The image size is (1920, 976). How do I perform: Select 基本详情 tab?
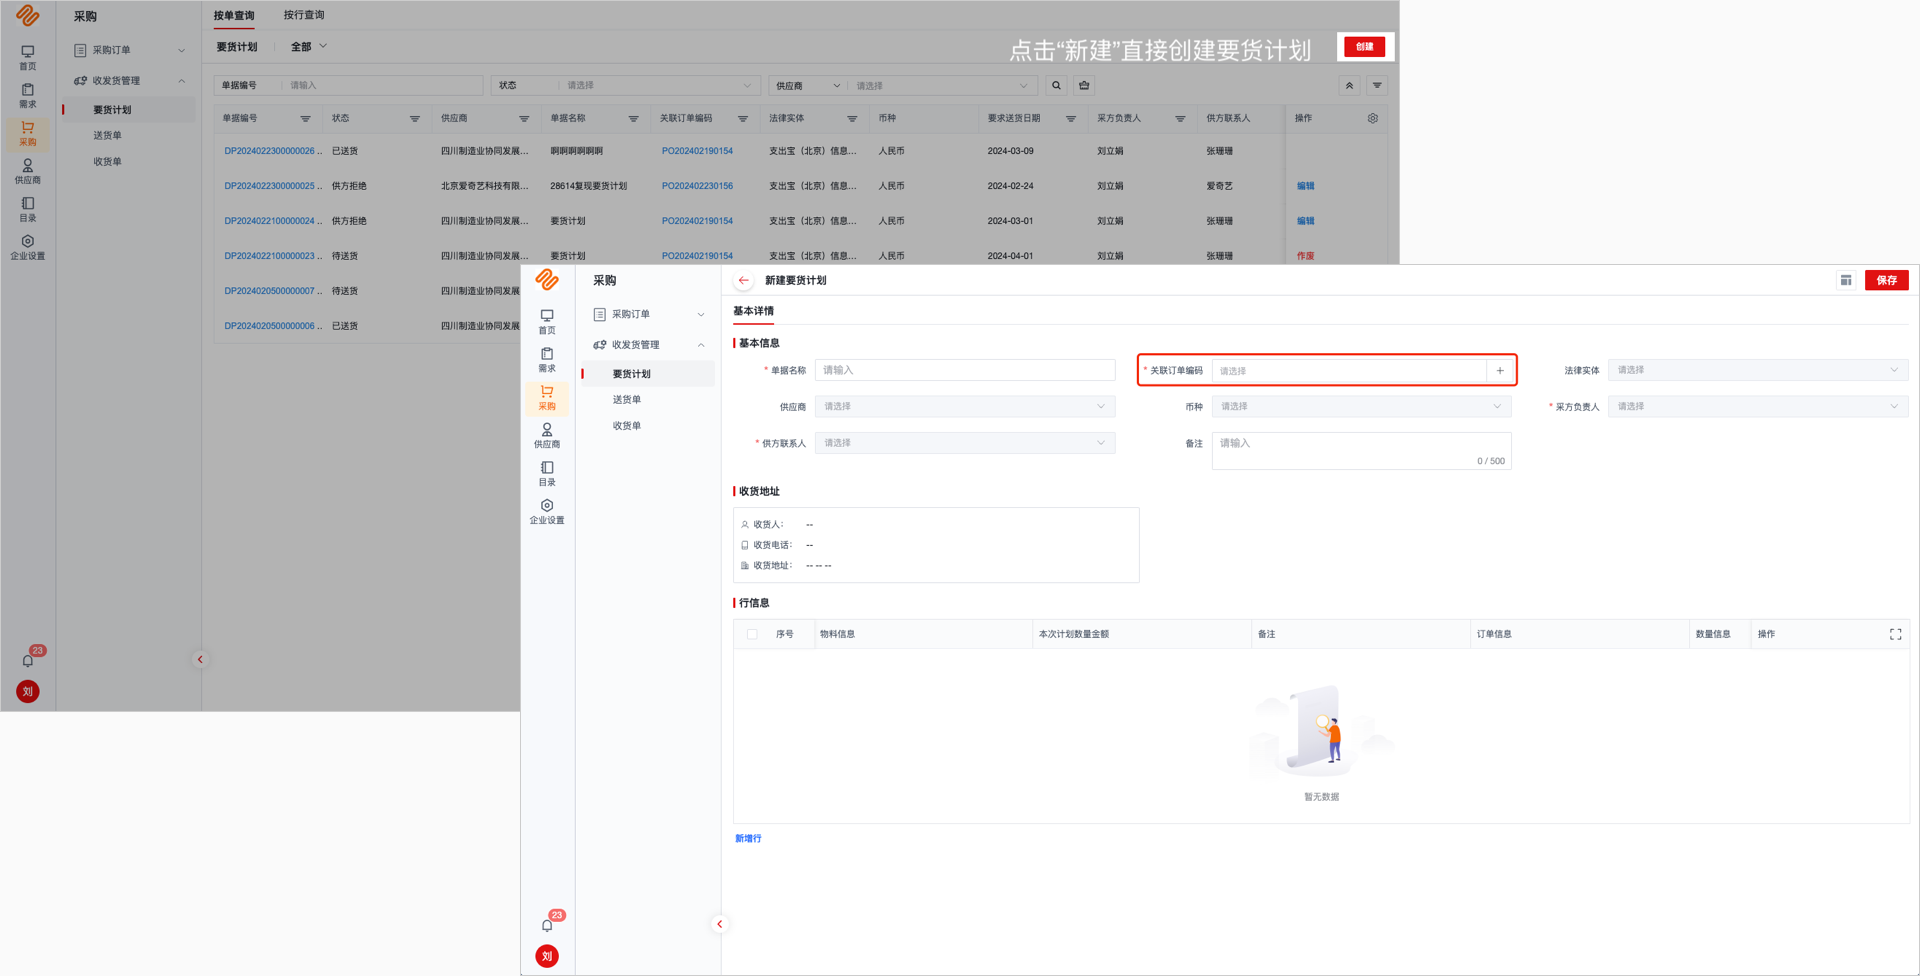(x=753, y=311)
